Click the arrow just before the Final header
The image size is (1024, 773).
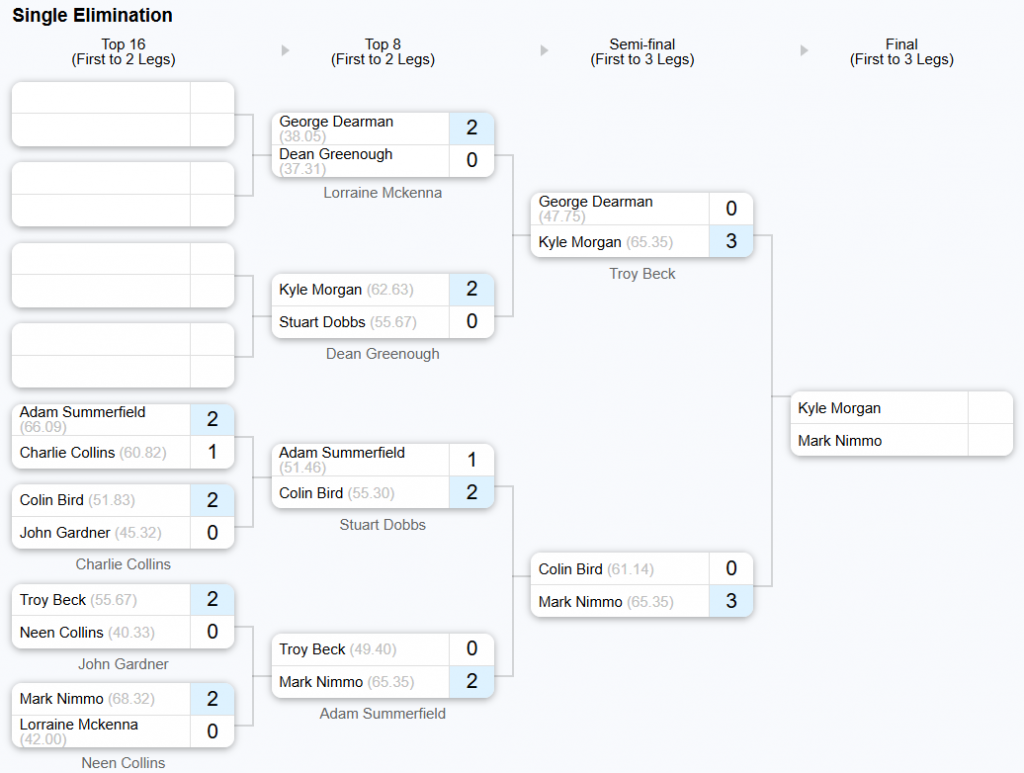tap(804, 51)
